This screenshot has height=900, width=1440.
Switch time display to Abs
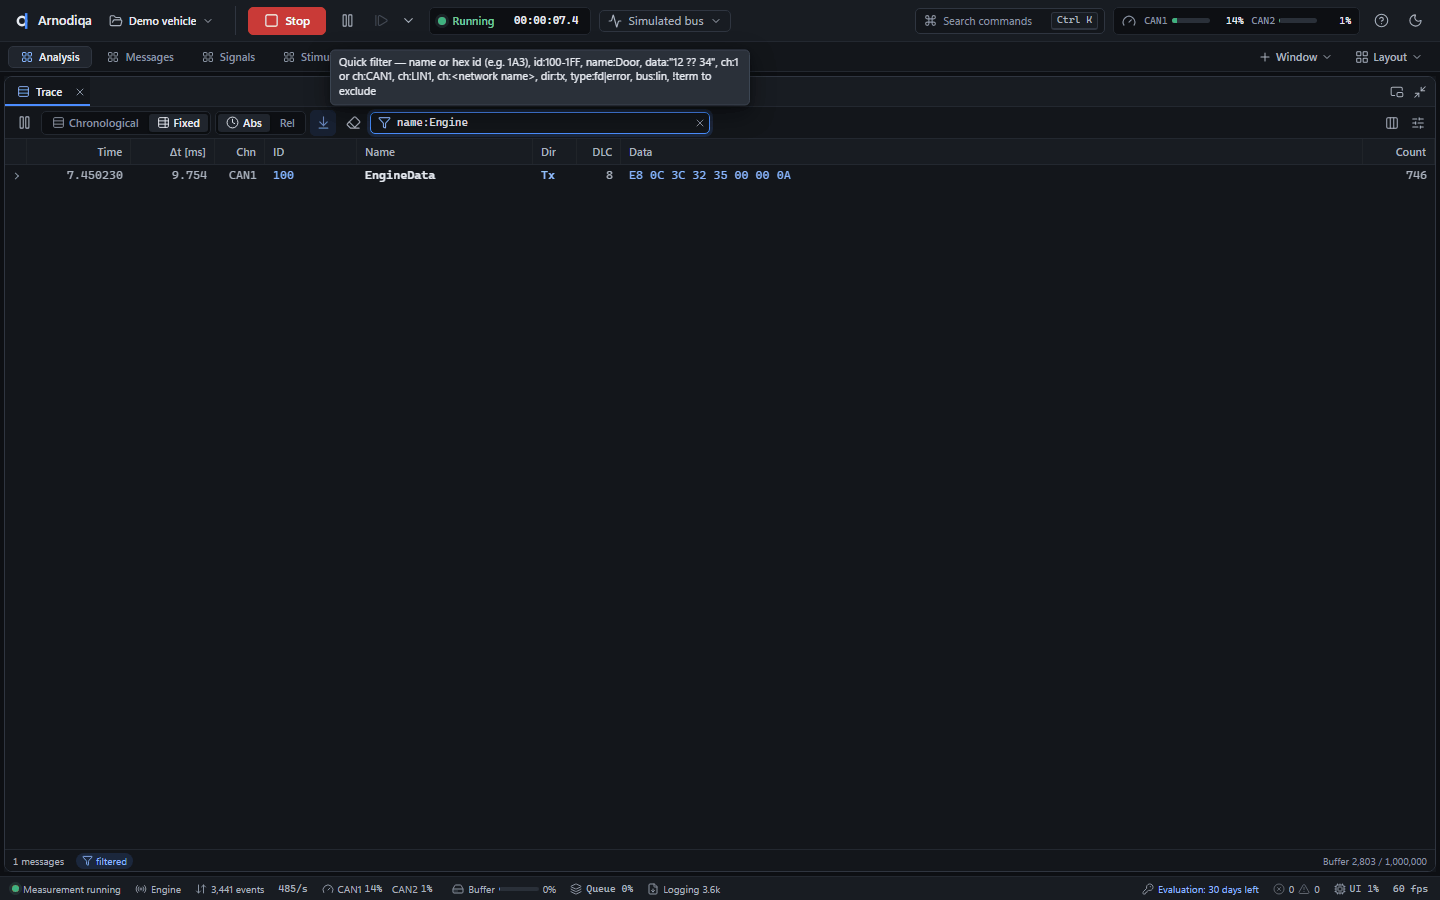pyautogui.click(x=244, y=123)
